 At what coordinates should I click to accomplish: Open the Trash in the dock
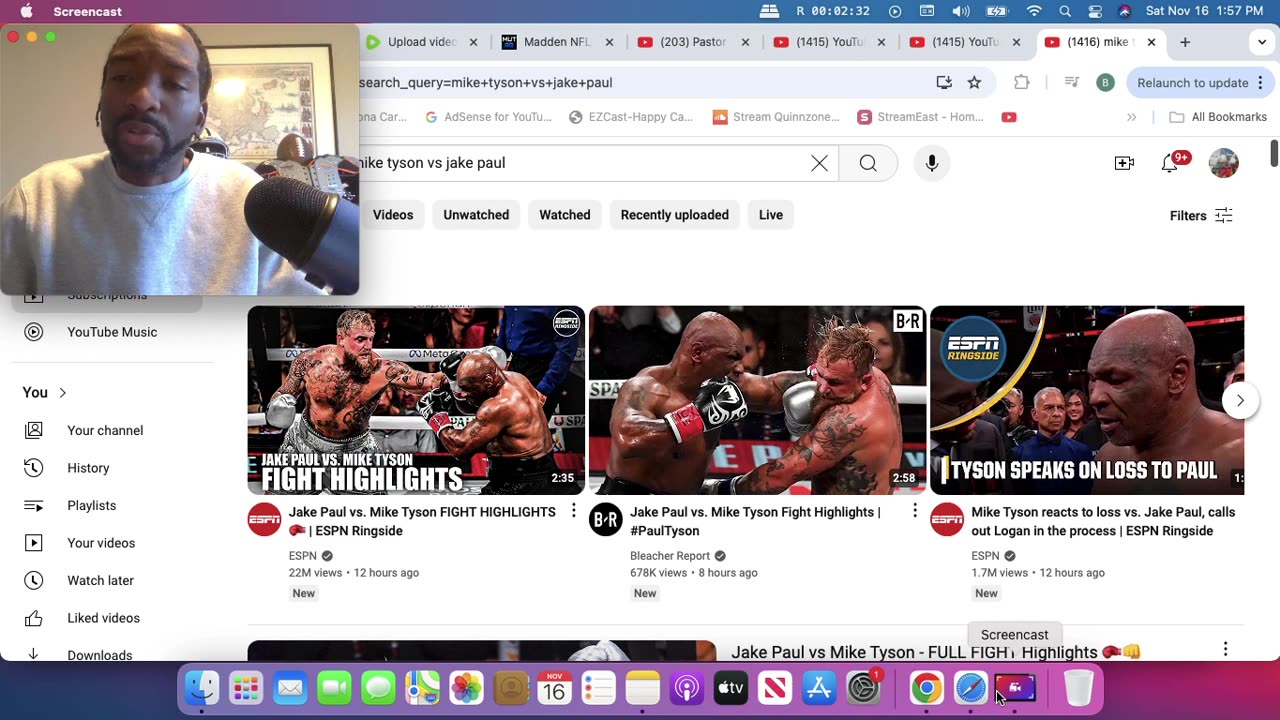[1078, 688]
